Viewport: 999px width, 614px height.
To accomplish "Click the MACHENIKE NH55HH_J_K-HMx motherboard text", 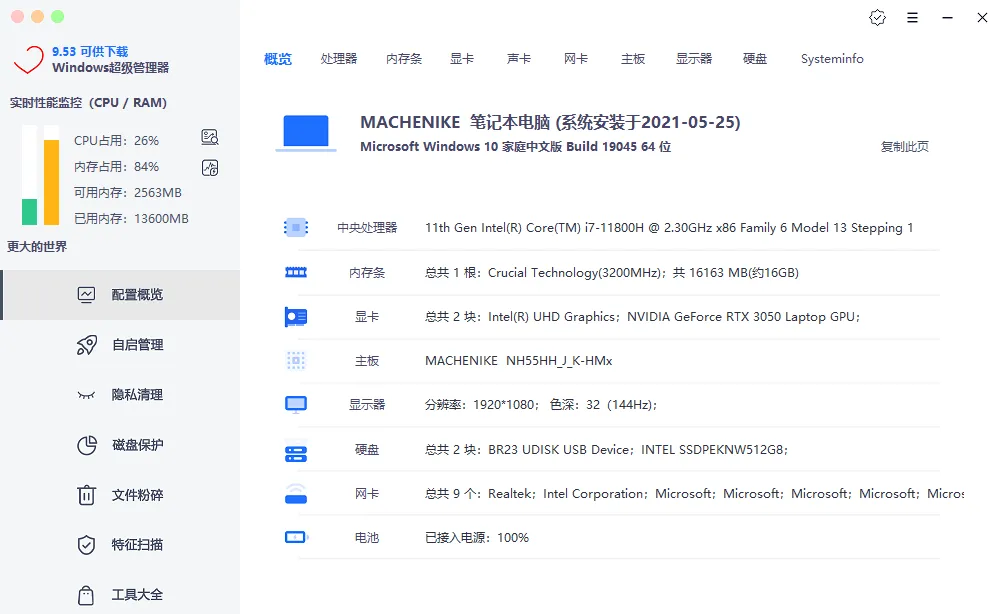I will (x=519, y=361).
